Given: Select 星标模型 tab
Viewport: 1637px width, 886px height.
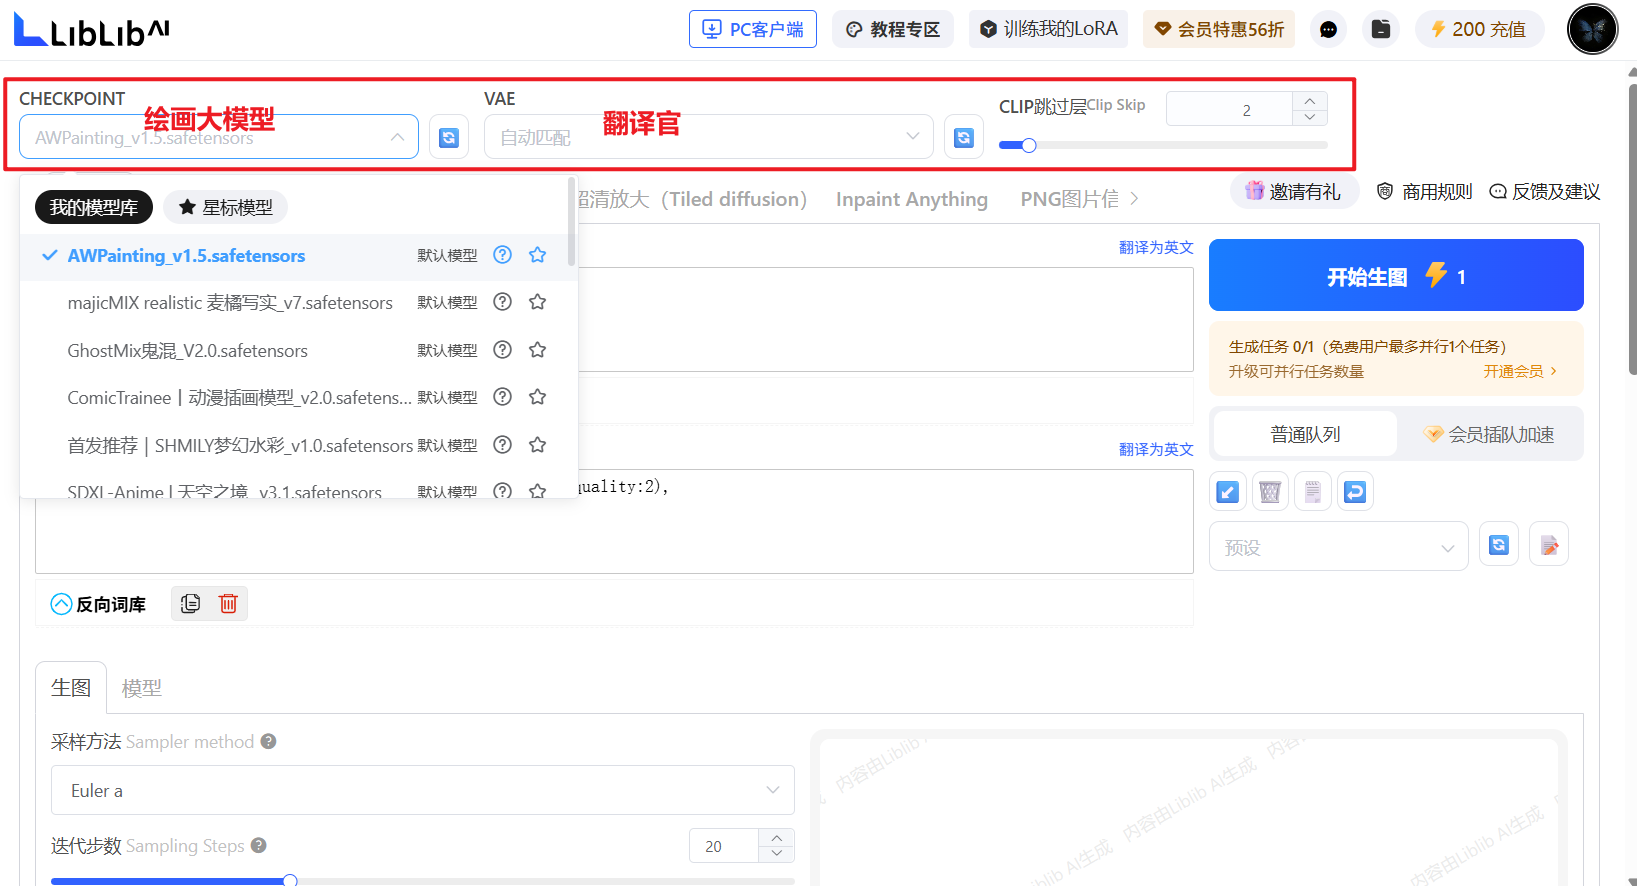Looking at the screenshot, I should (x=226, y=207).
